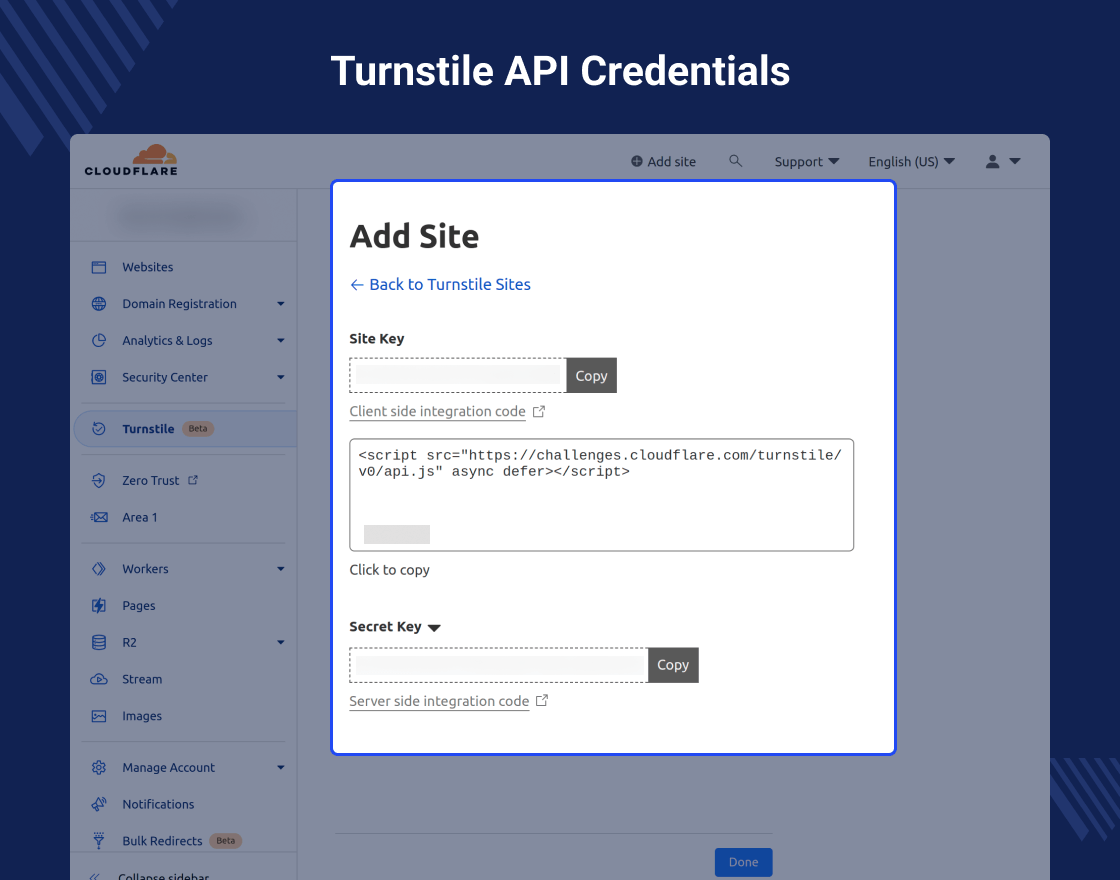Click the Cloudflare logo
This screenshot has height=880, width=1120.
click(131, 160)
